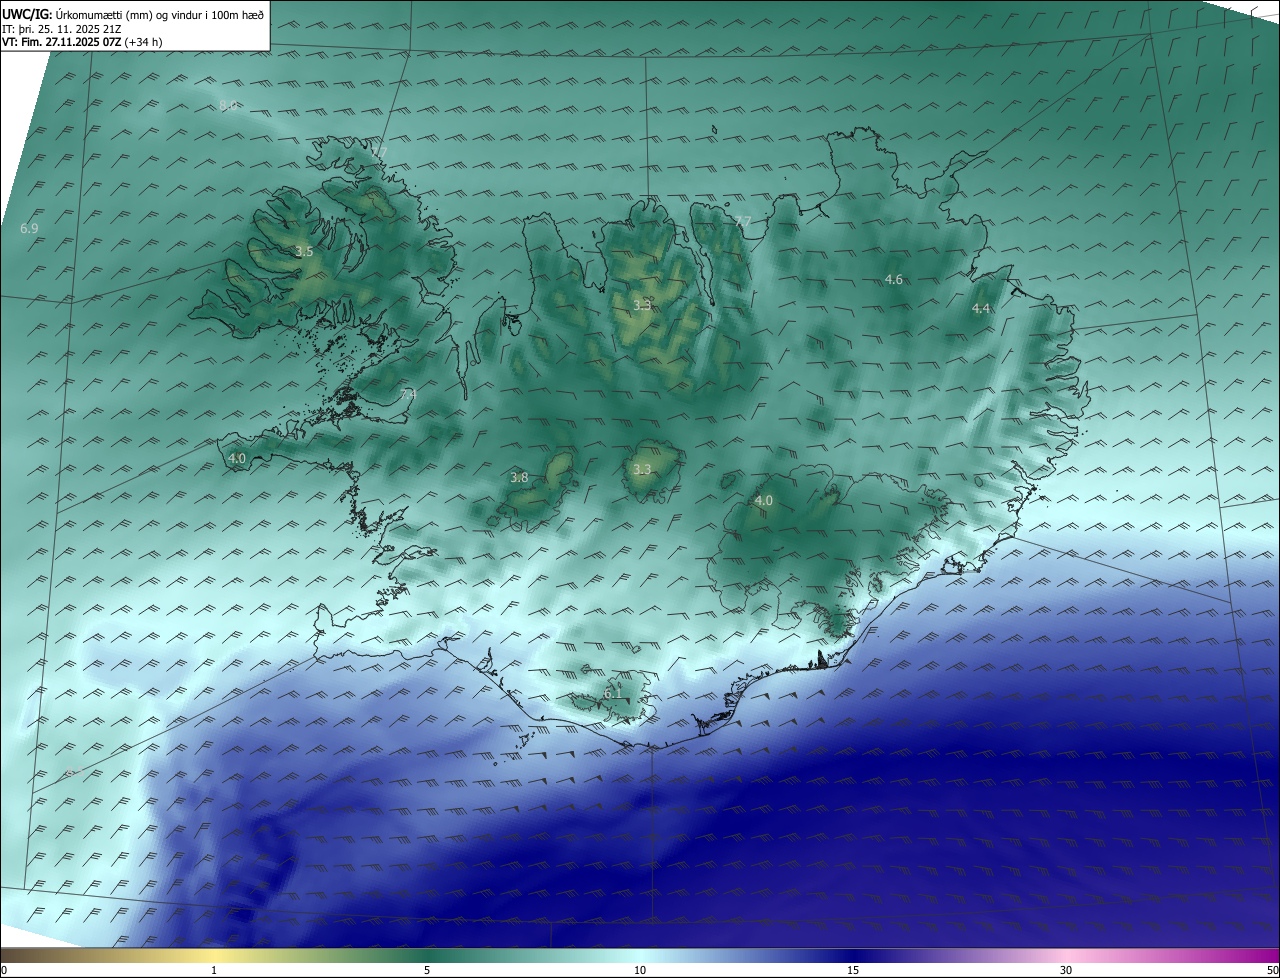Click the 7.7 label at the north coast fjord

pyautogui.click(x=742, y=221)
